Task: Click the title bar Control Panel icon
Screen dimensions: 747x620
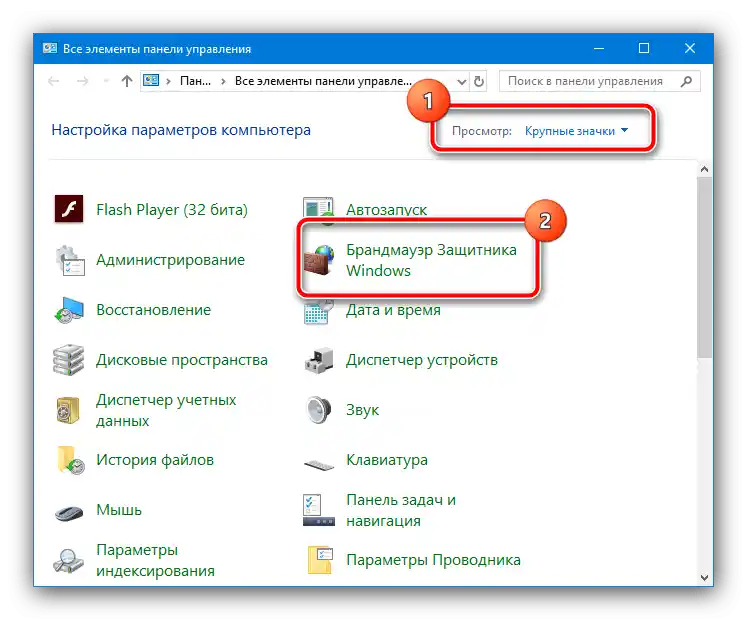Action: click(x=50, y=48)
